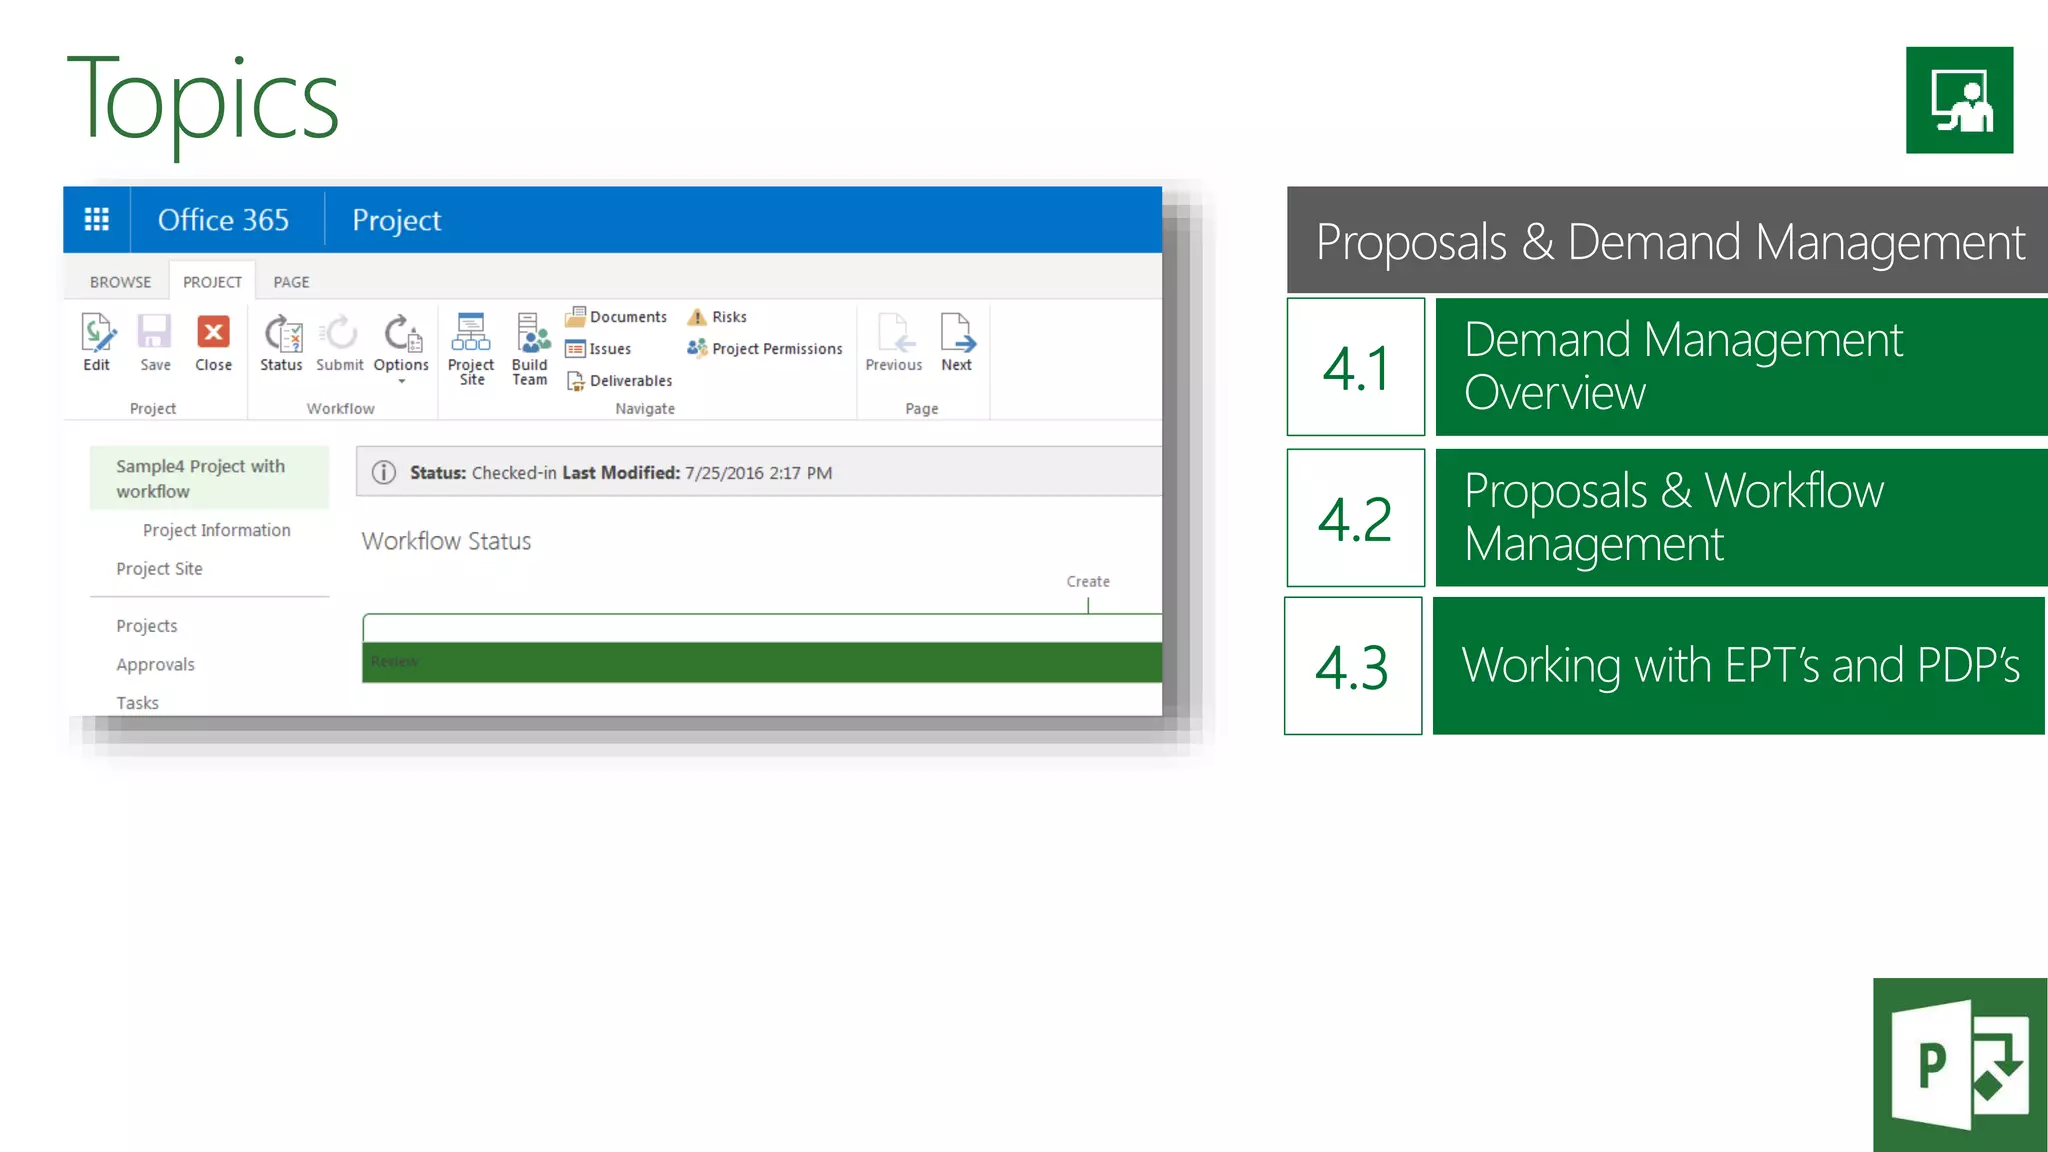Viewport: 2048px width, 1152px height.
Task: Switch to the PAGE ribbon tab
Action: point(291,282)
